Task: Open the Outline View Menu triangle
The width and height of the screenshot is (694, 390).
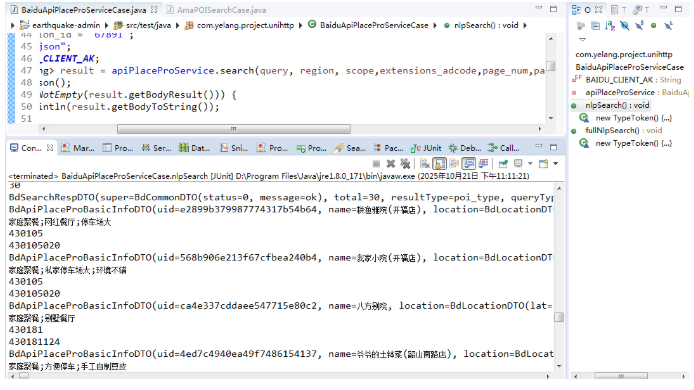Action: (582, 39)
